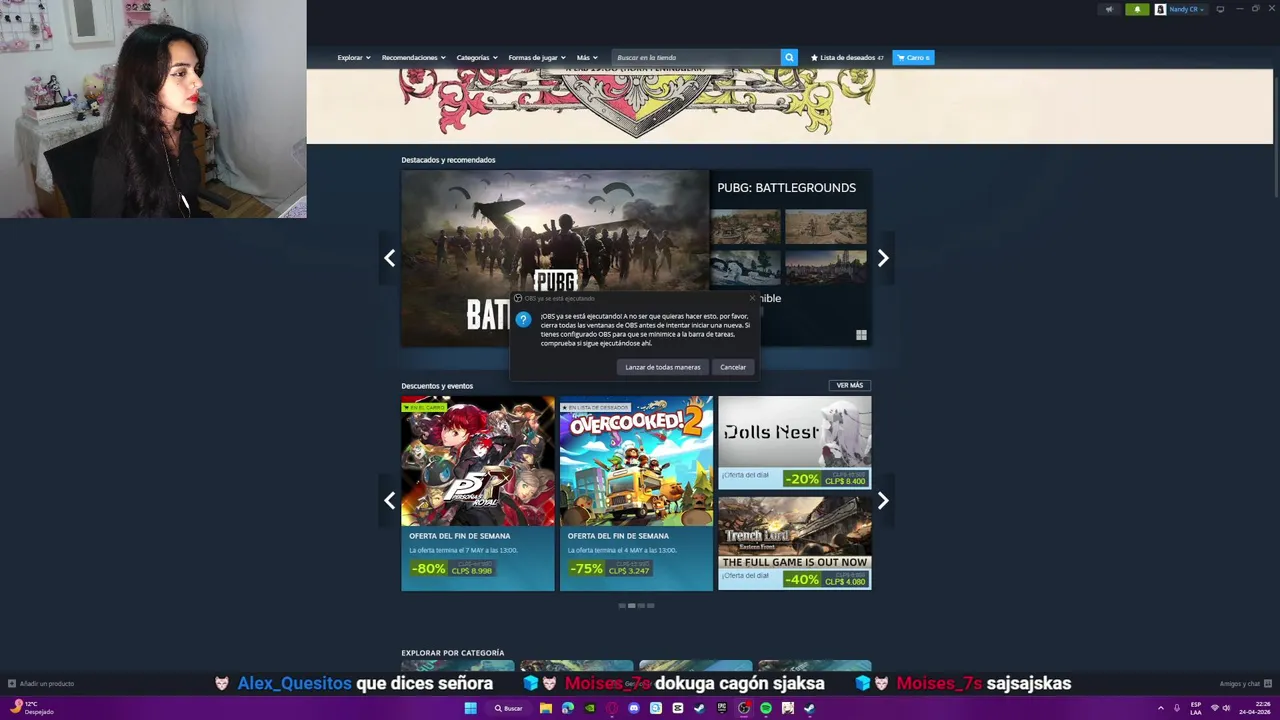1280x720 pixels.
Task: Focus the Buscar en la tienda field
Action: 696,57
